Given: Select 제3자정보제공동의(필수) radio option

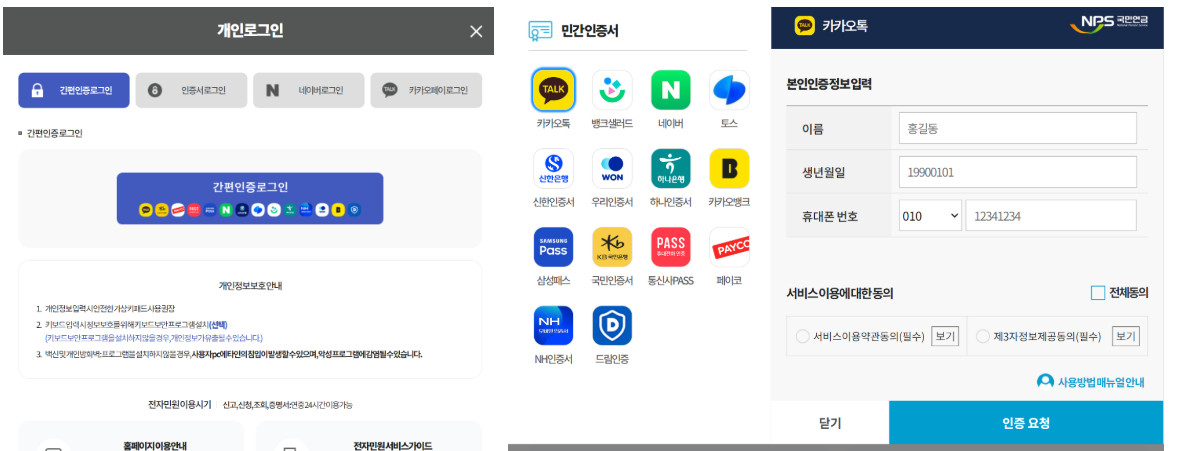Looking at the screenshot, I should pyautogui.click(x=983, y=337).
